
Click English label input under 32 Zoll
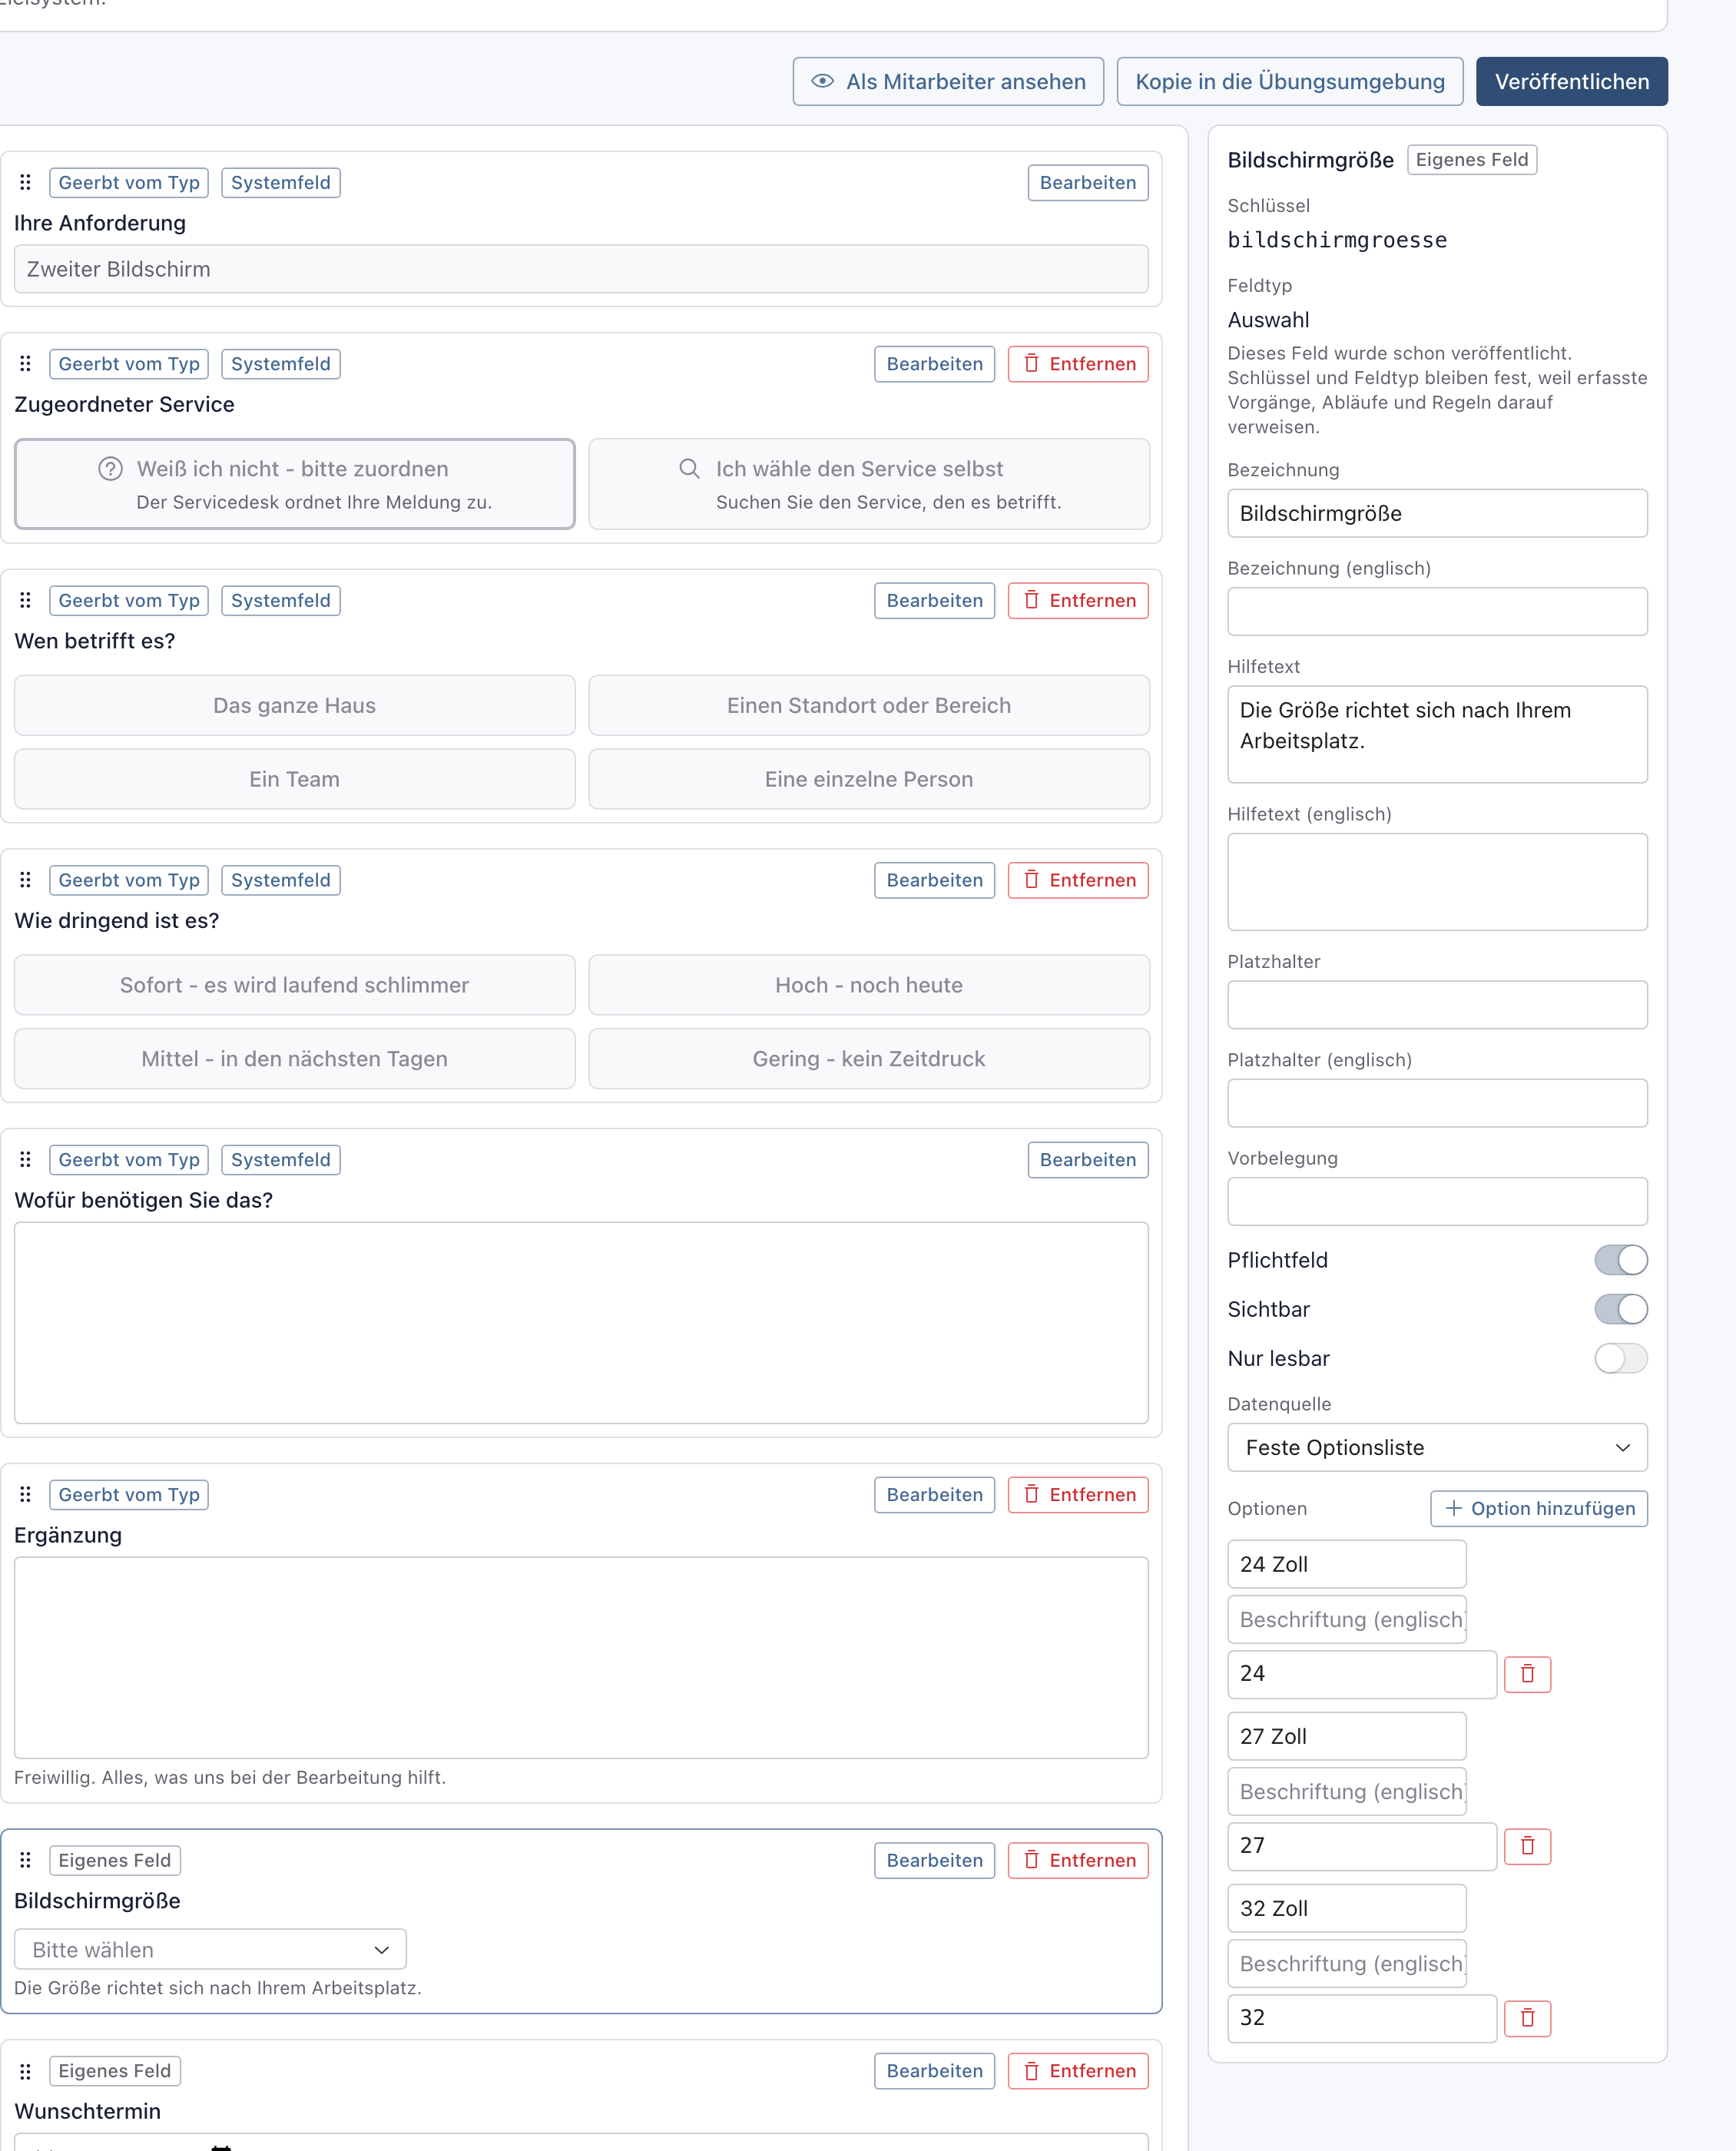[1346, 1963]
